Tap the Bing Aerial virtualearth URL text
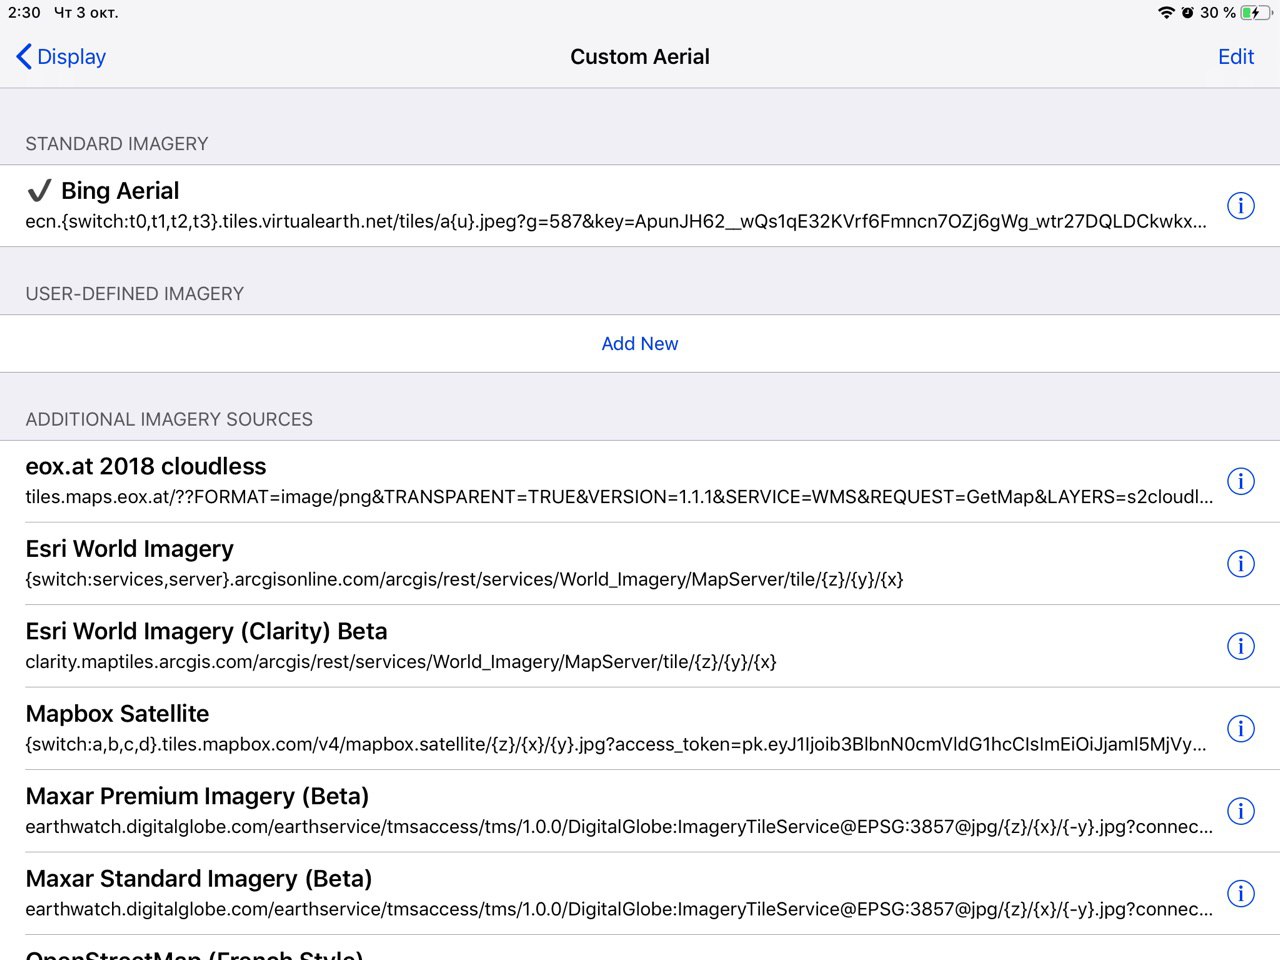Viewport: 1280px width, 960px height. pos(616,222)
